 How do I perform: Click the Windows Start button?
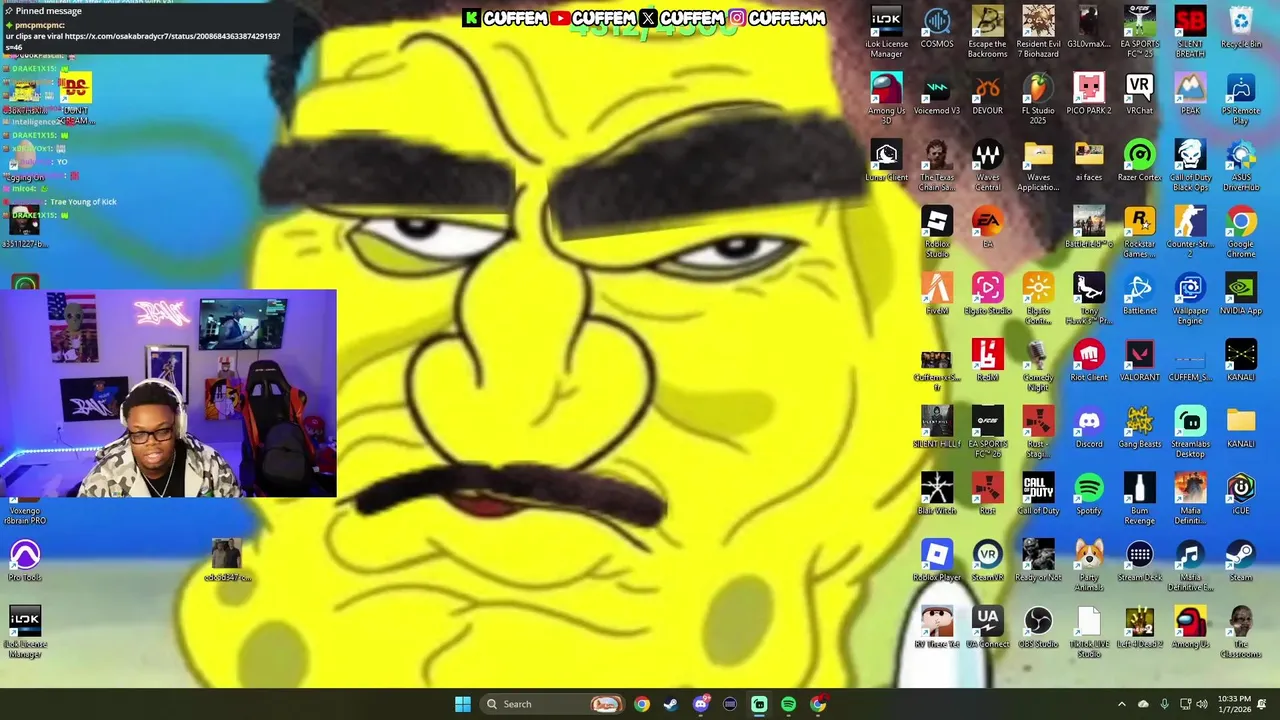coord(463,704)
